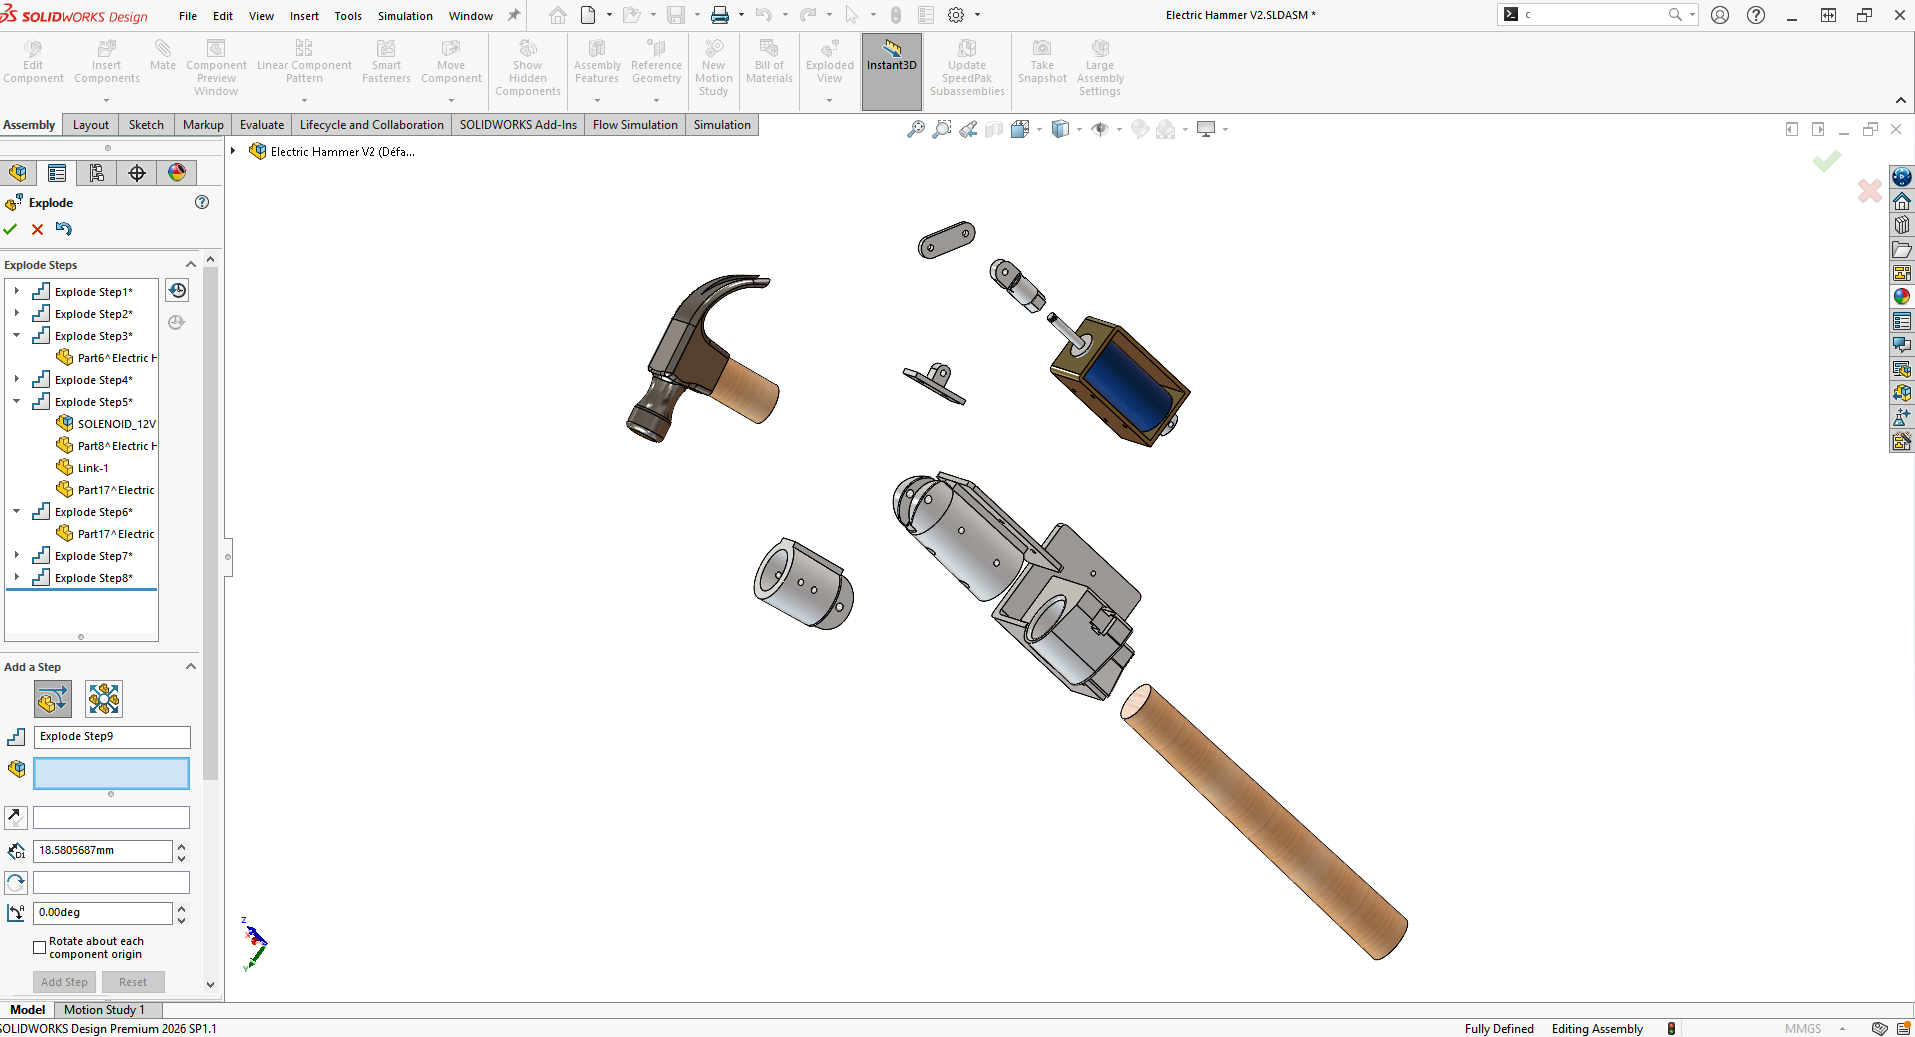The height and width of the screenshot is (1037, 1915).
Task: Click the viewport red cancel X
Action: click(x=1869, y=190)
